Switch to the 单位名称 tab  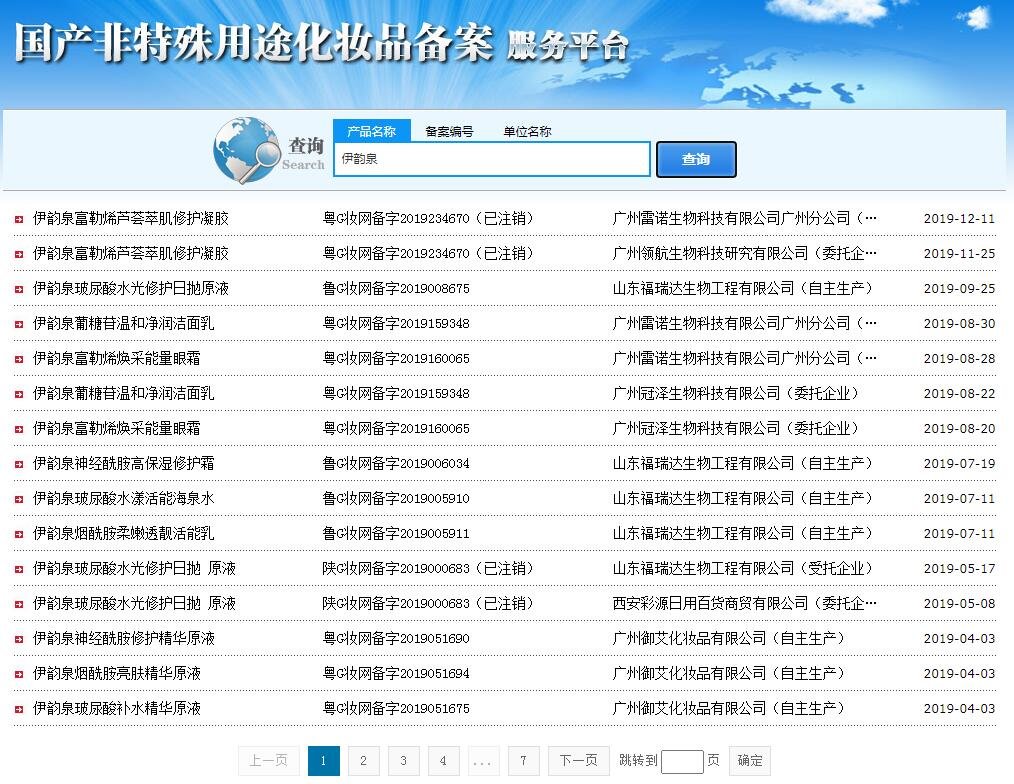[527, 131]
